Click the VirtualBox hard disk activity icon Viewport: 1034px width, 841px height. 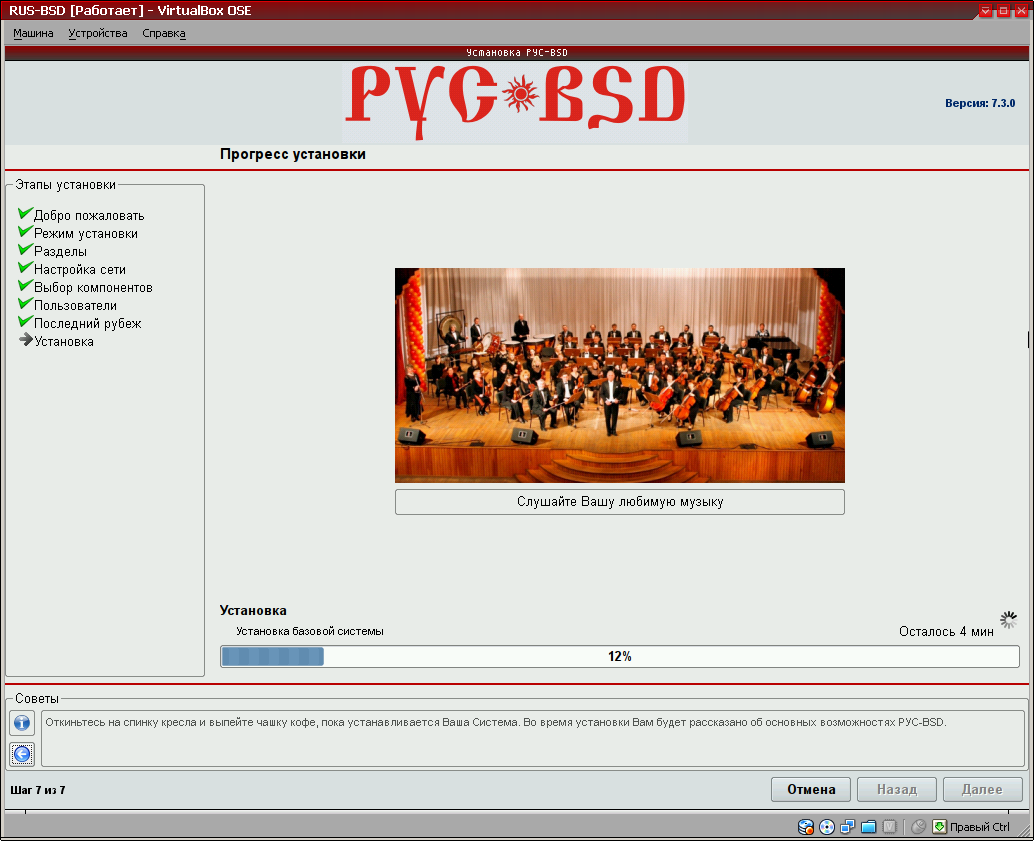tap(806, 826)
